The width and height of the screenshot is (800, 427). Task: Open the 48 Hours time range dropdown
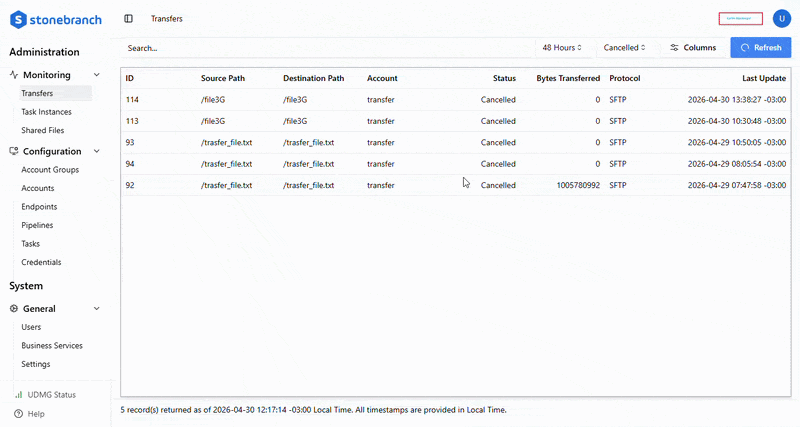coord(562,47)
